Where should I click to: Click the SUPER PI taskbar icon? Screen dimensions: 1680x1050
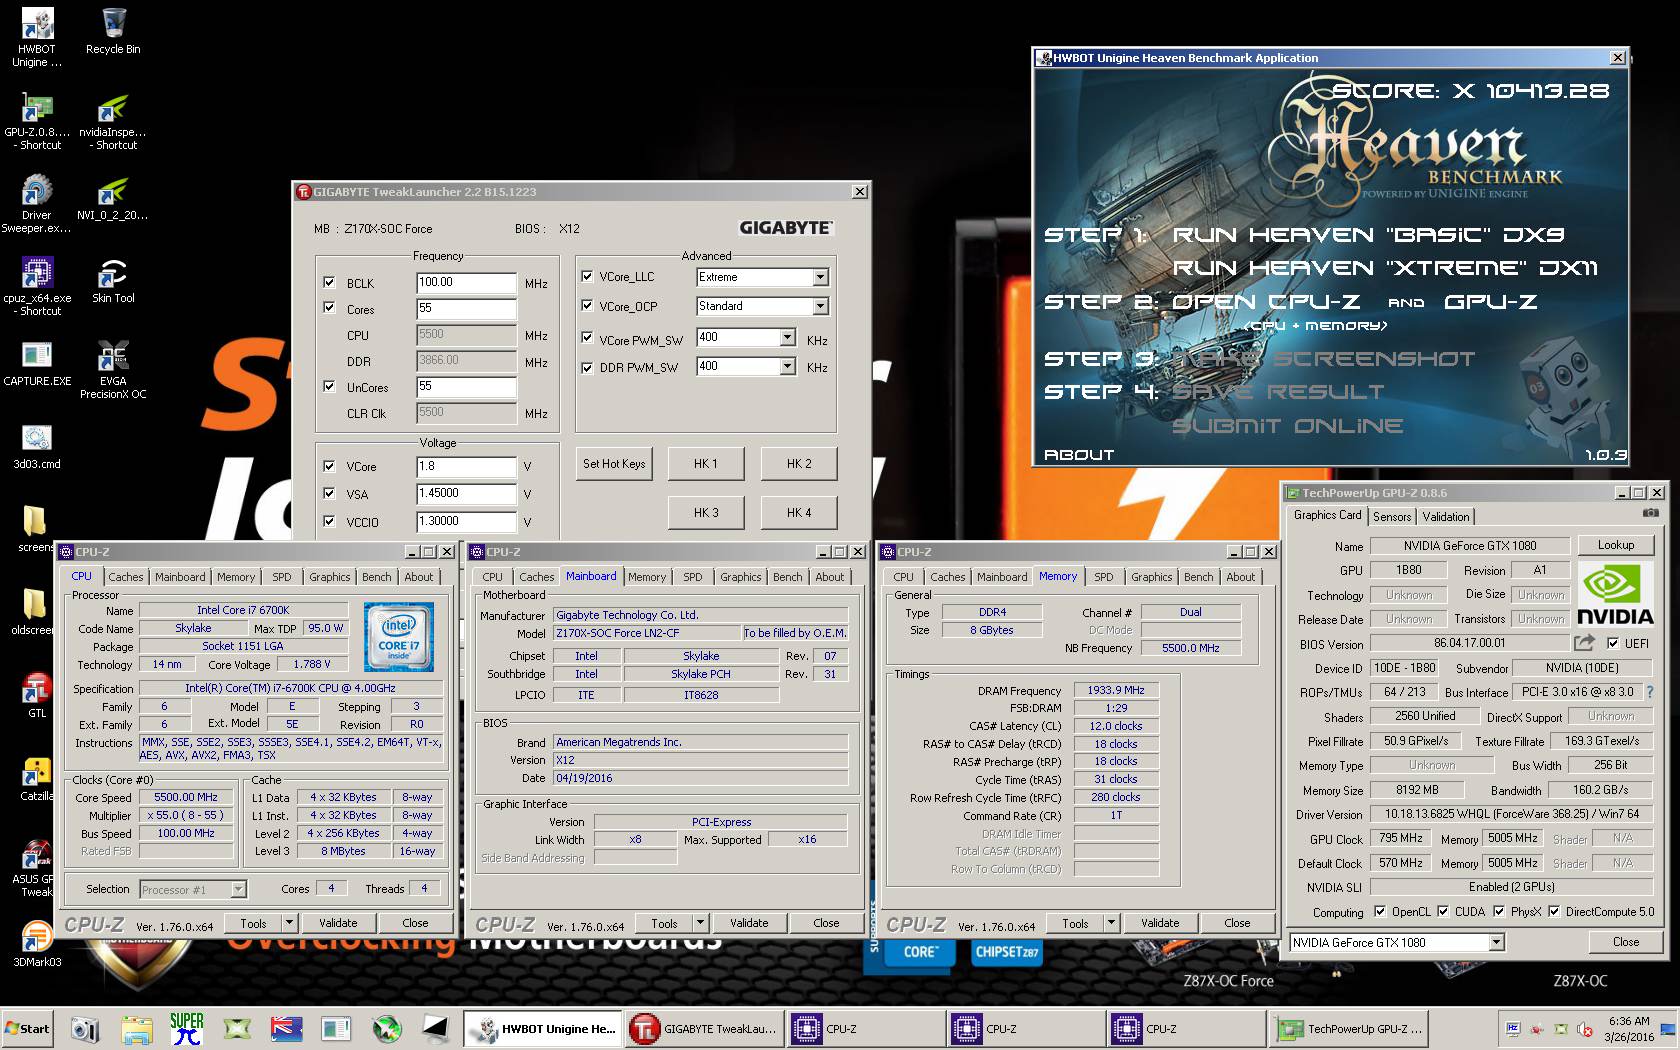click(187, 1028)
